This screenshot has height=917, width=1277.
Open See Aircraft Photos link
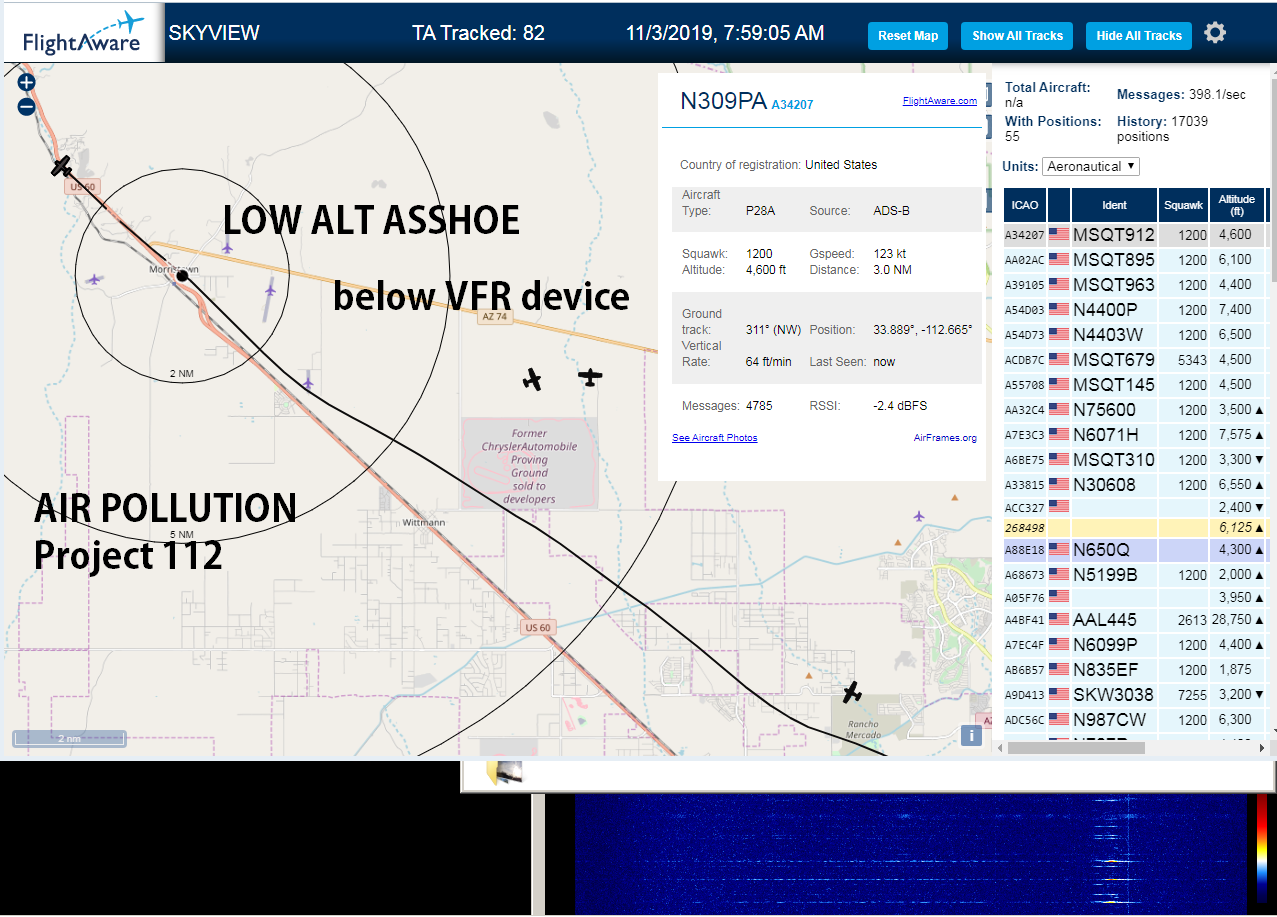(715, 438)
